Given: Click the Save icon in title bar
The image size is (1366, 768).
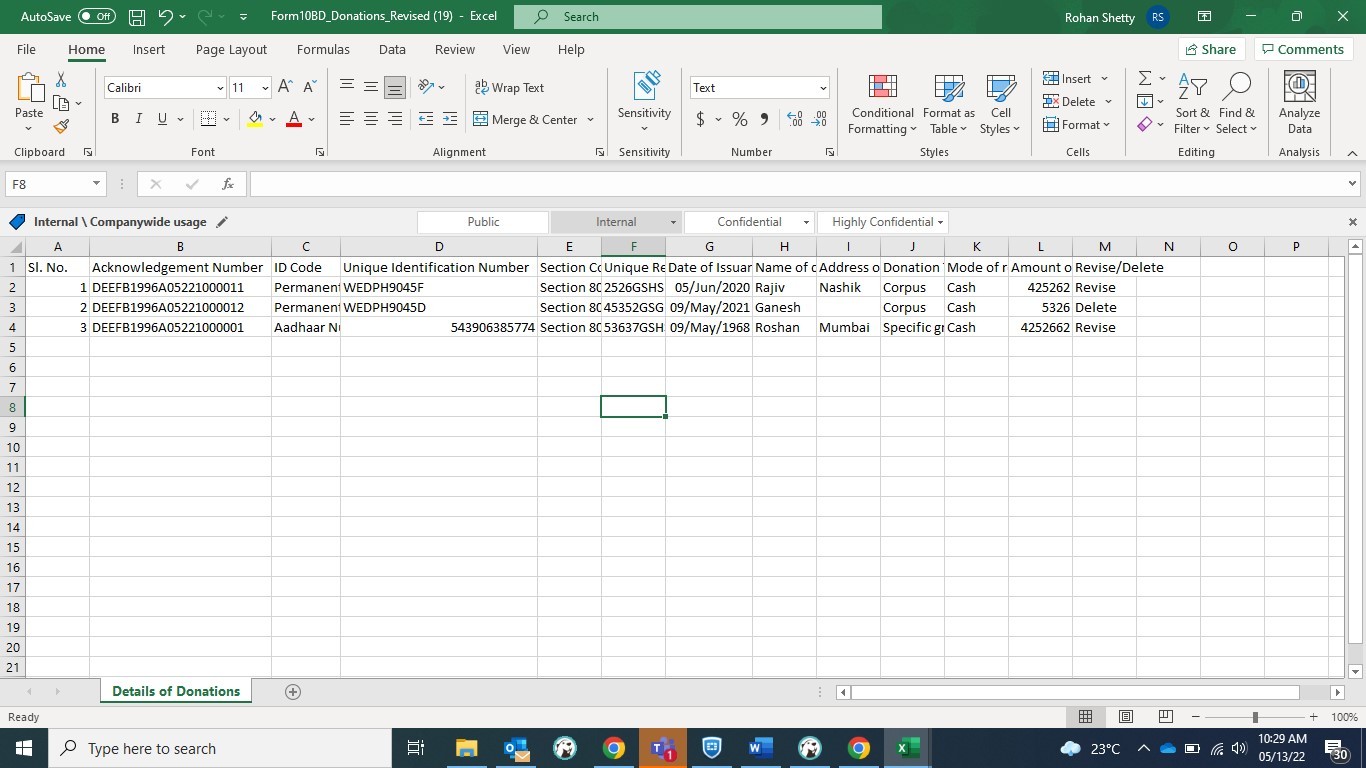Looking at the screenshot, I should pos(137,17).
